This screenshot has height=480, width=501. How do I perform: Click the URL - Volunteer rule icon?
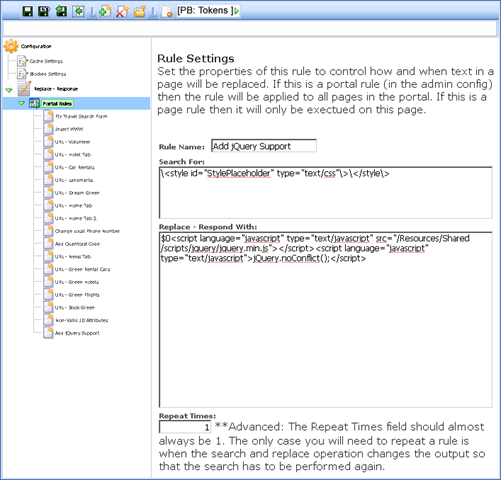(x=48, y=141)
